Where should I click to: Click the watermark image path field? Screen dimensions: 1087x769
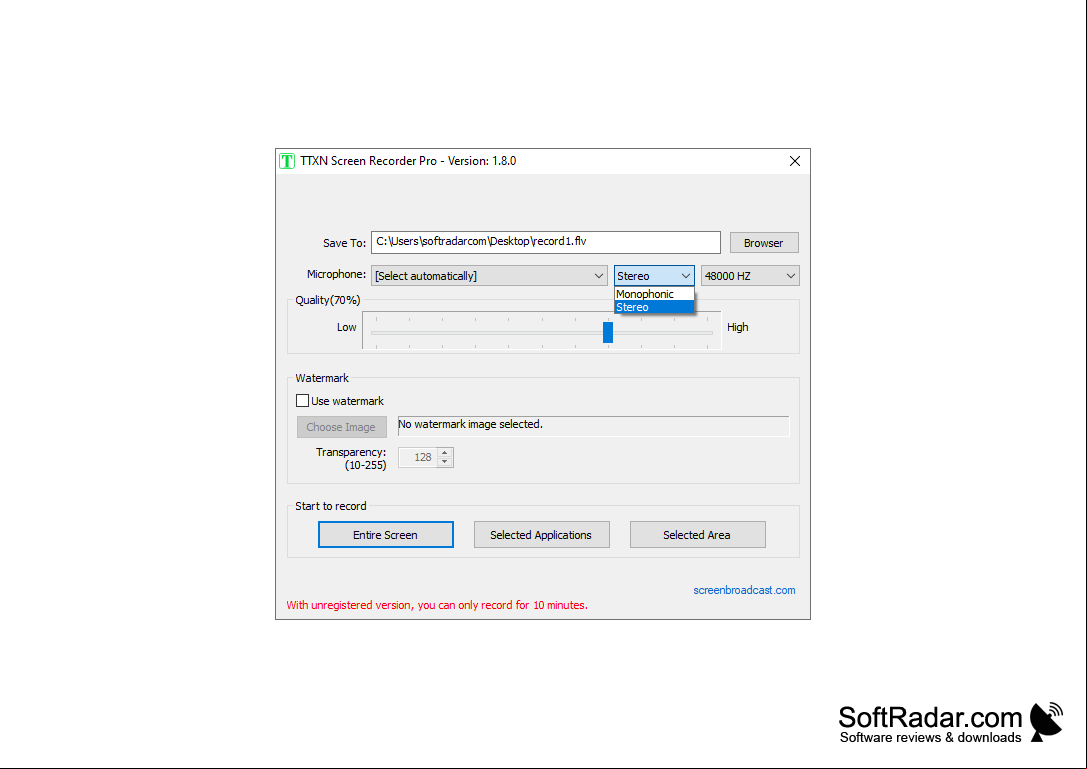(x=593, y=426)
